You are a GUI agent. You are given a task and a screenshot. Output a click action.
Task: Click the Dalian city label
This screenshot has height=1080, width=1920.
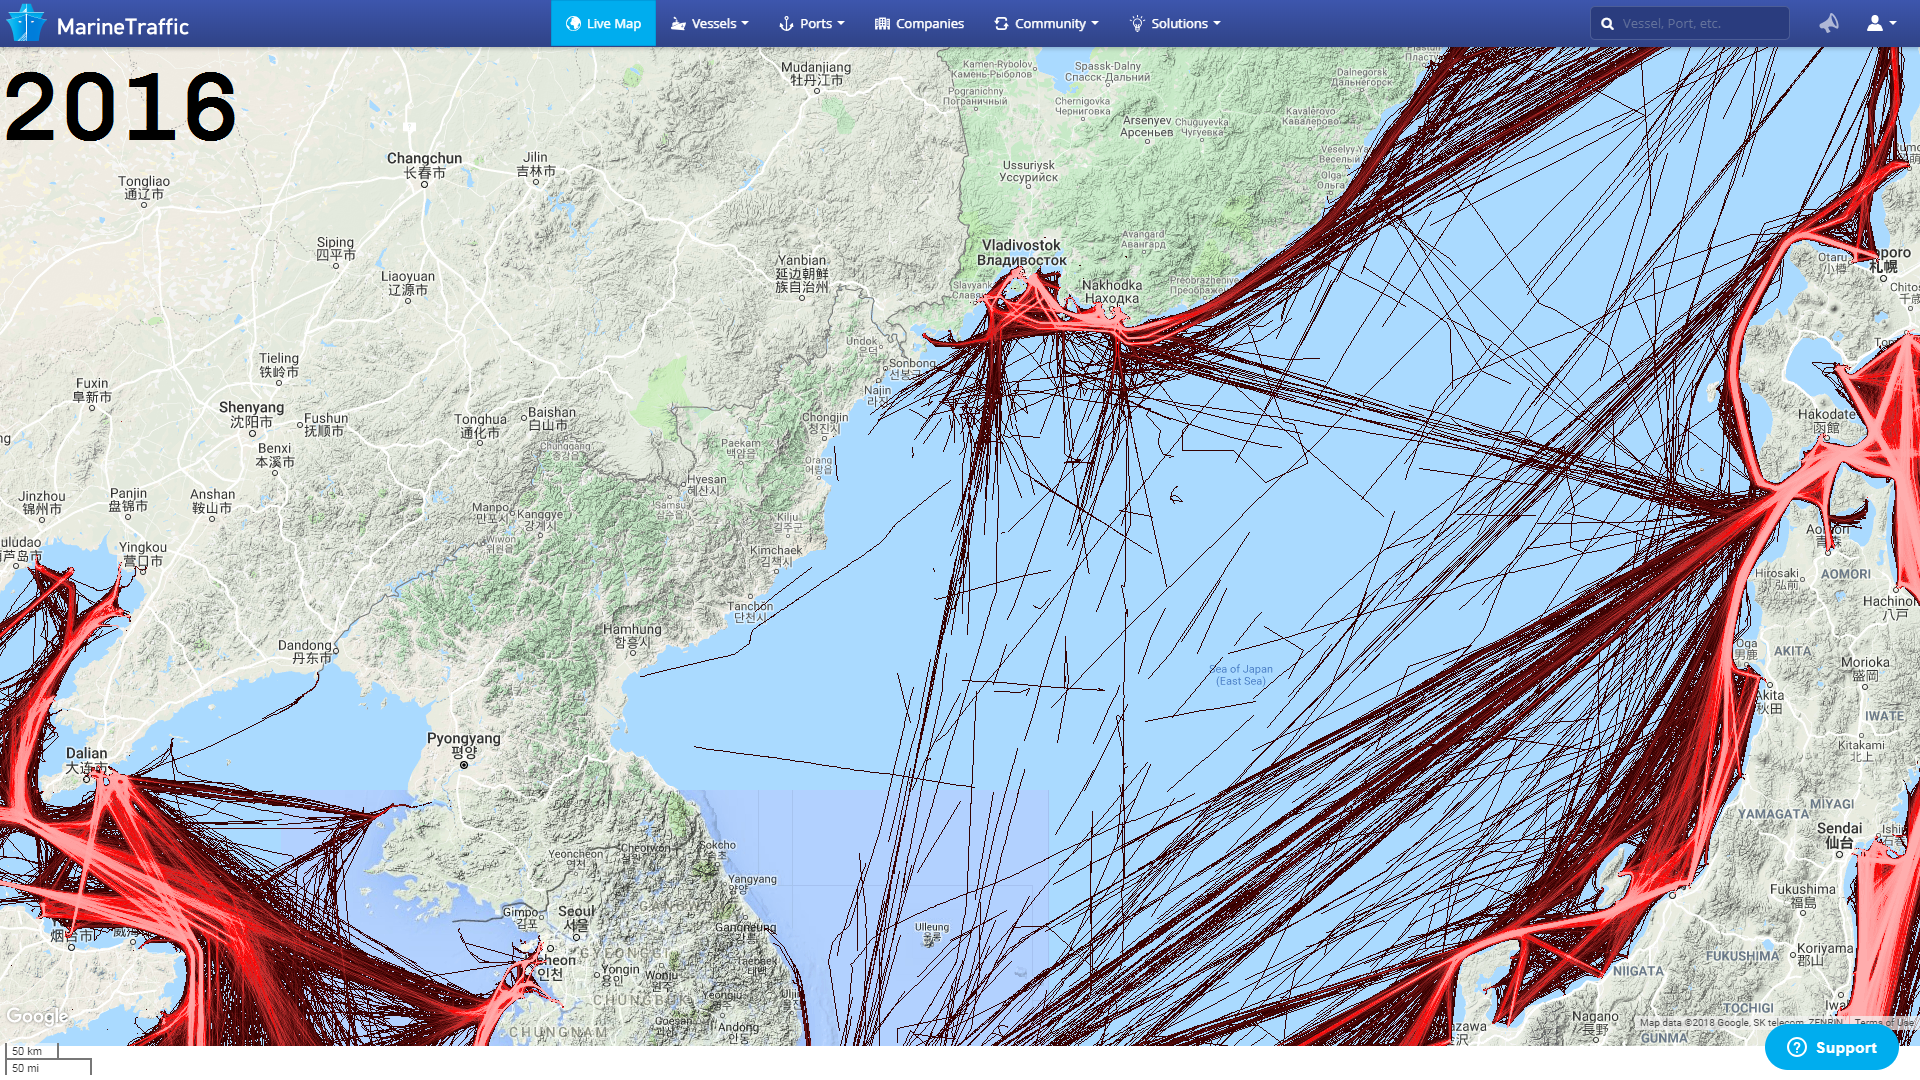click(x=86, y=760)
